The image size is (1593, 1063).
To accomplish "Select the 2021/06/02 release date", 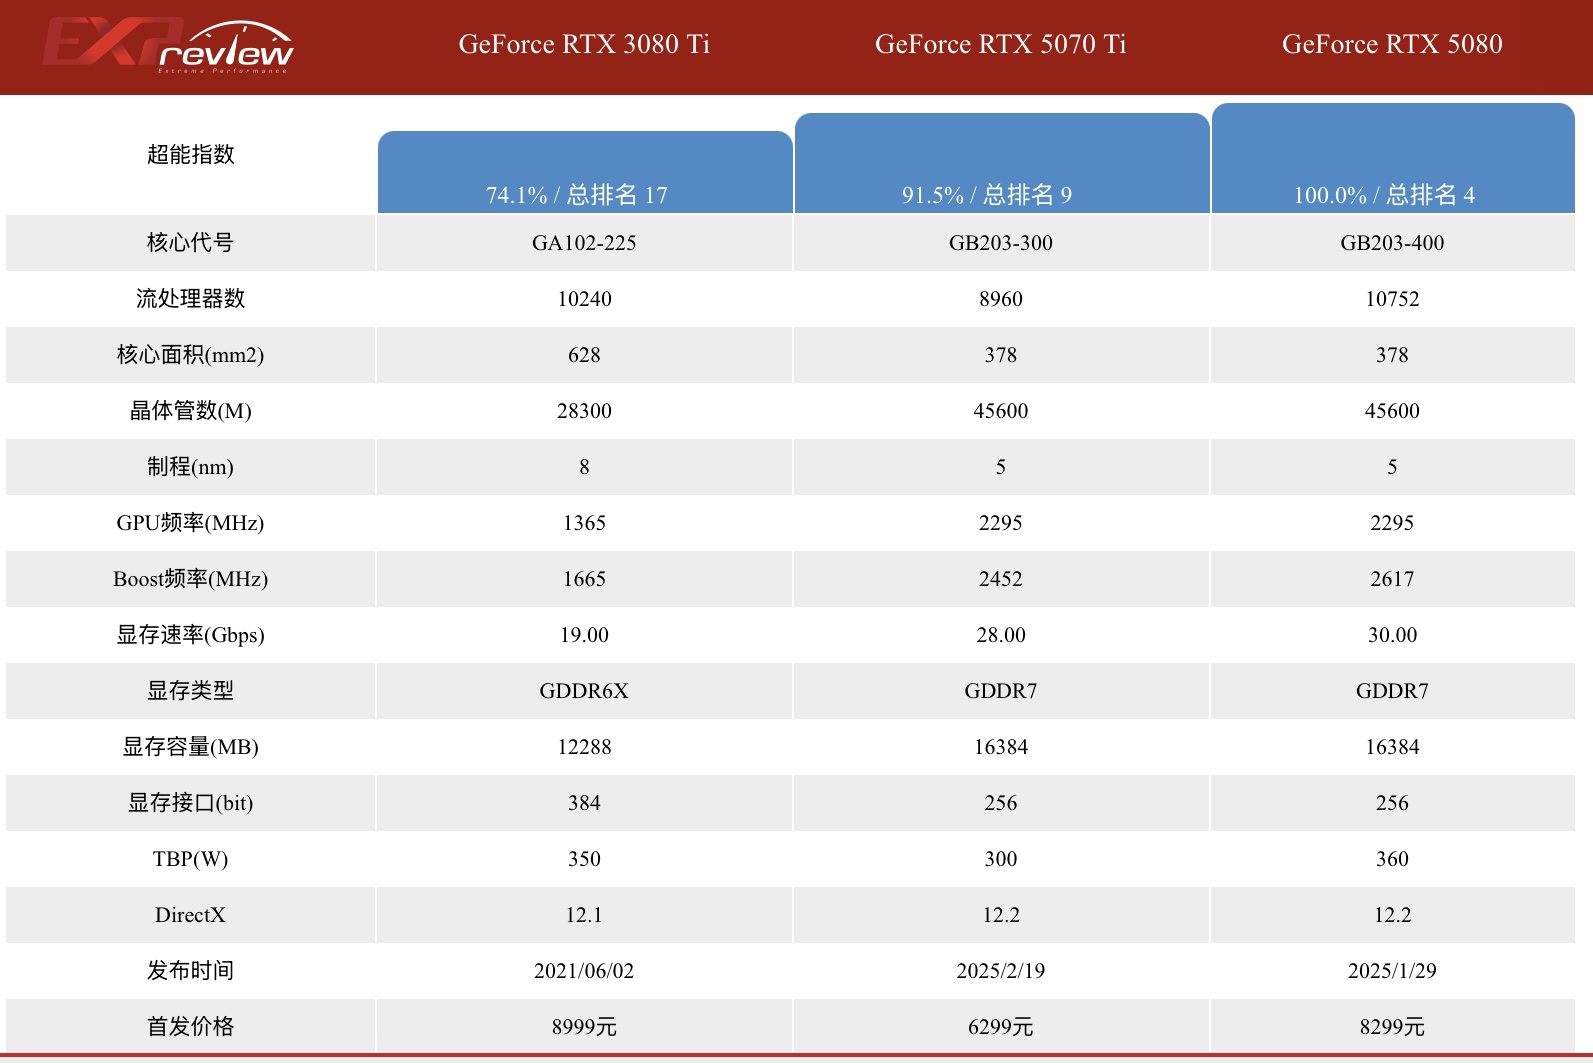I will [x=584, y=971].
